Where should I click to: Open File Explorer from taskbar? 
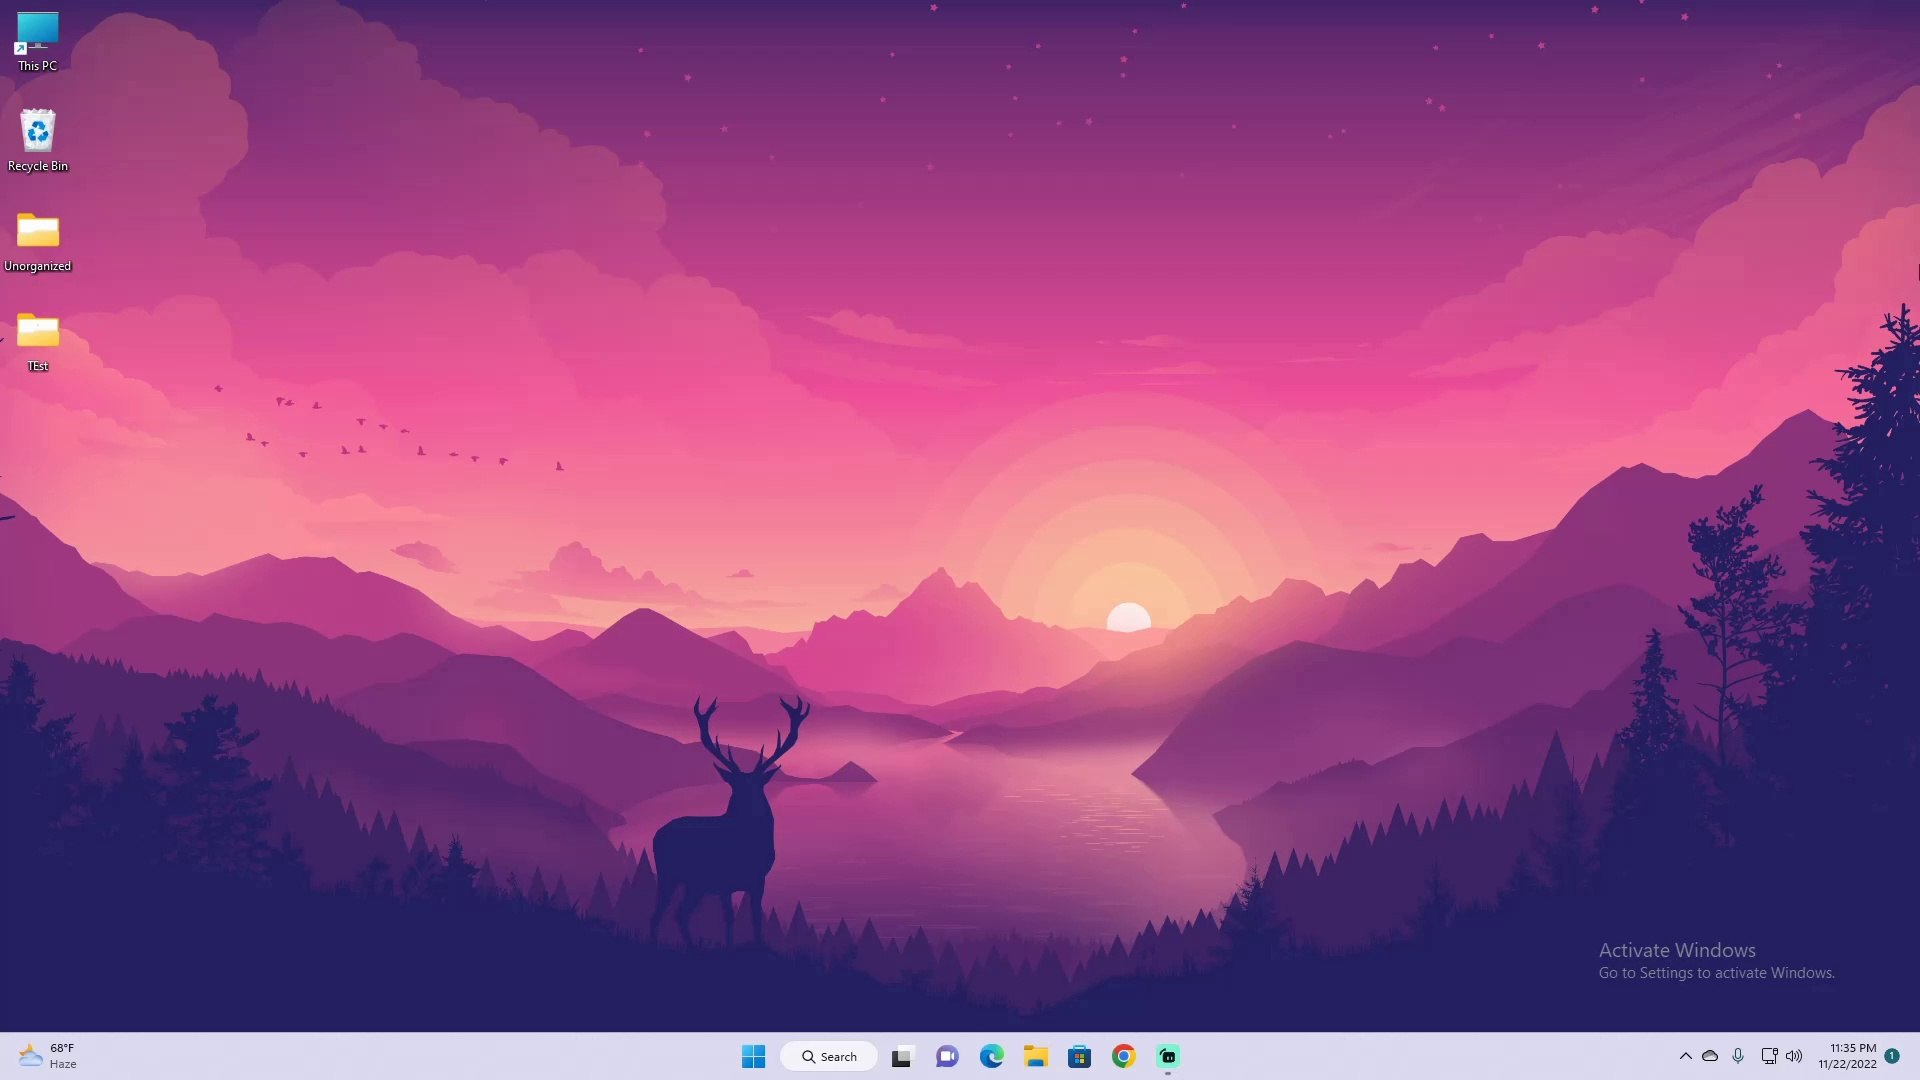pyautogui.click(x=1035, y=1056)
